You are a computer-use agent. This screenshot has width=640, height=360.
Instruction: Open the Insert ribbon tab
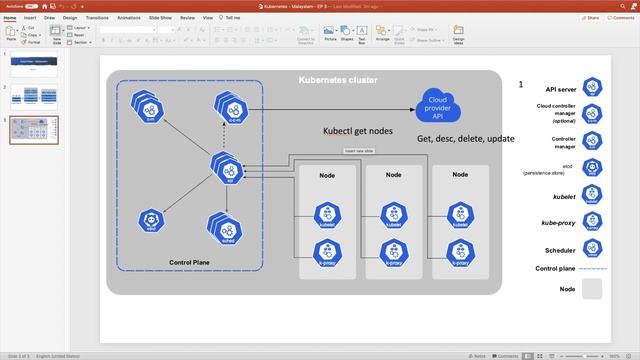(30, 18)
